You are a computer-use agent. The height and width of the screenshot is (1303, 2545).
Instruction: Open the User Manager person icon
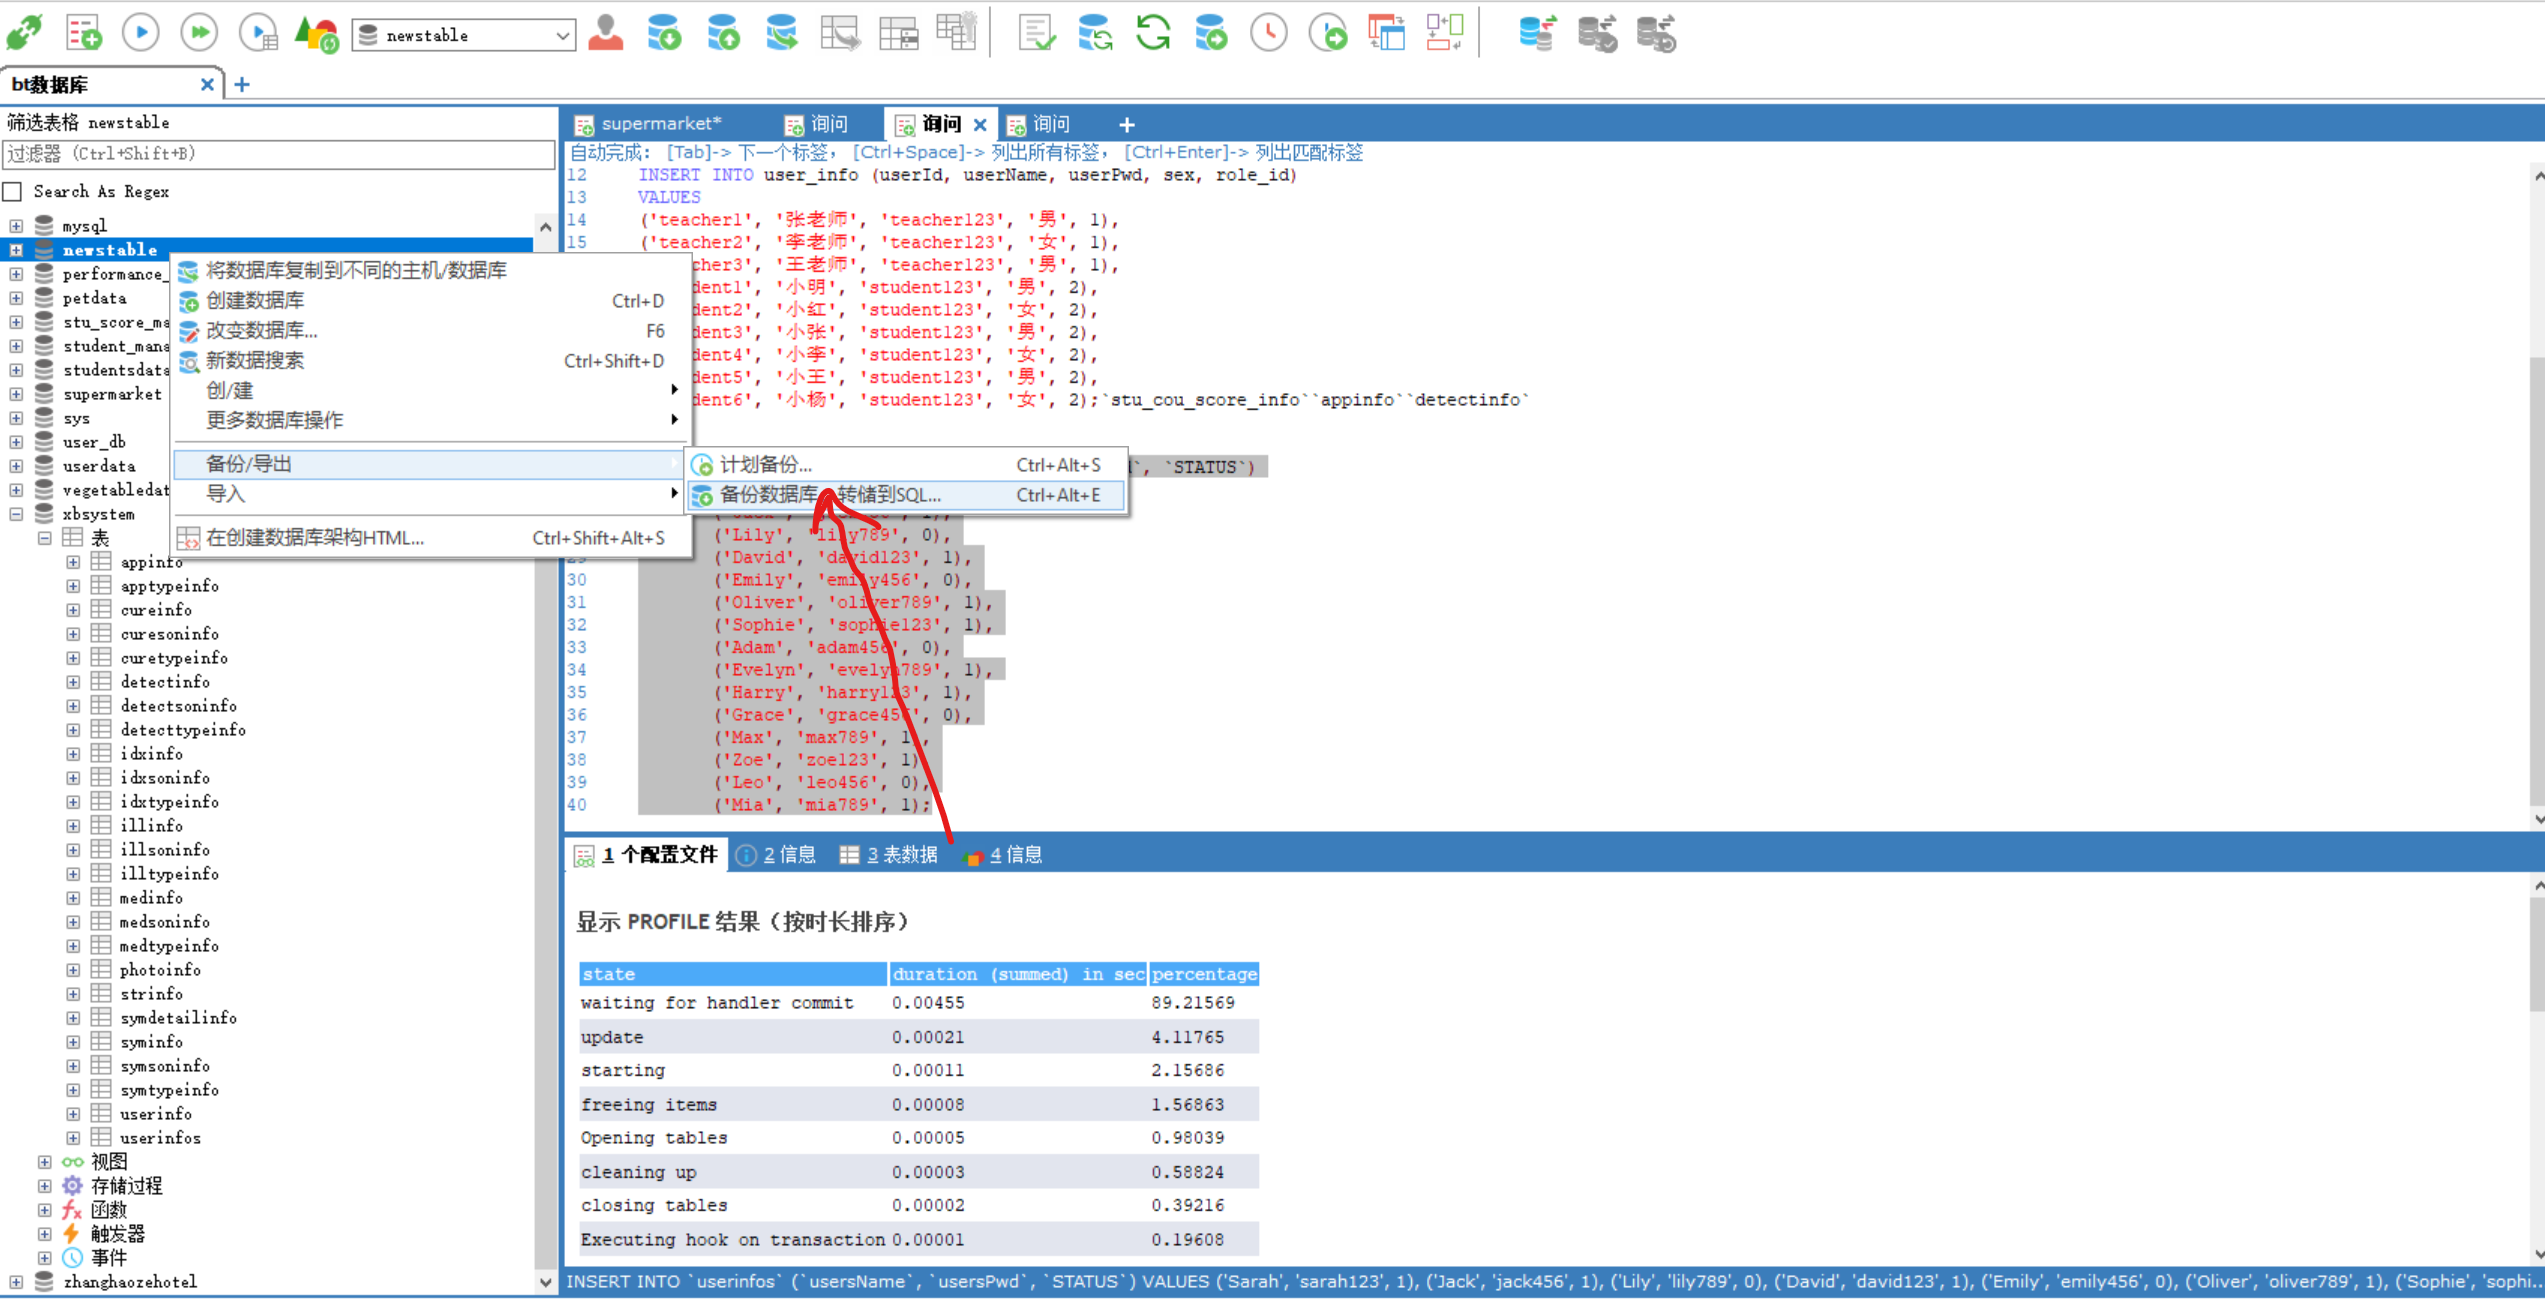click(x=605, y=33)
